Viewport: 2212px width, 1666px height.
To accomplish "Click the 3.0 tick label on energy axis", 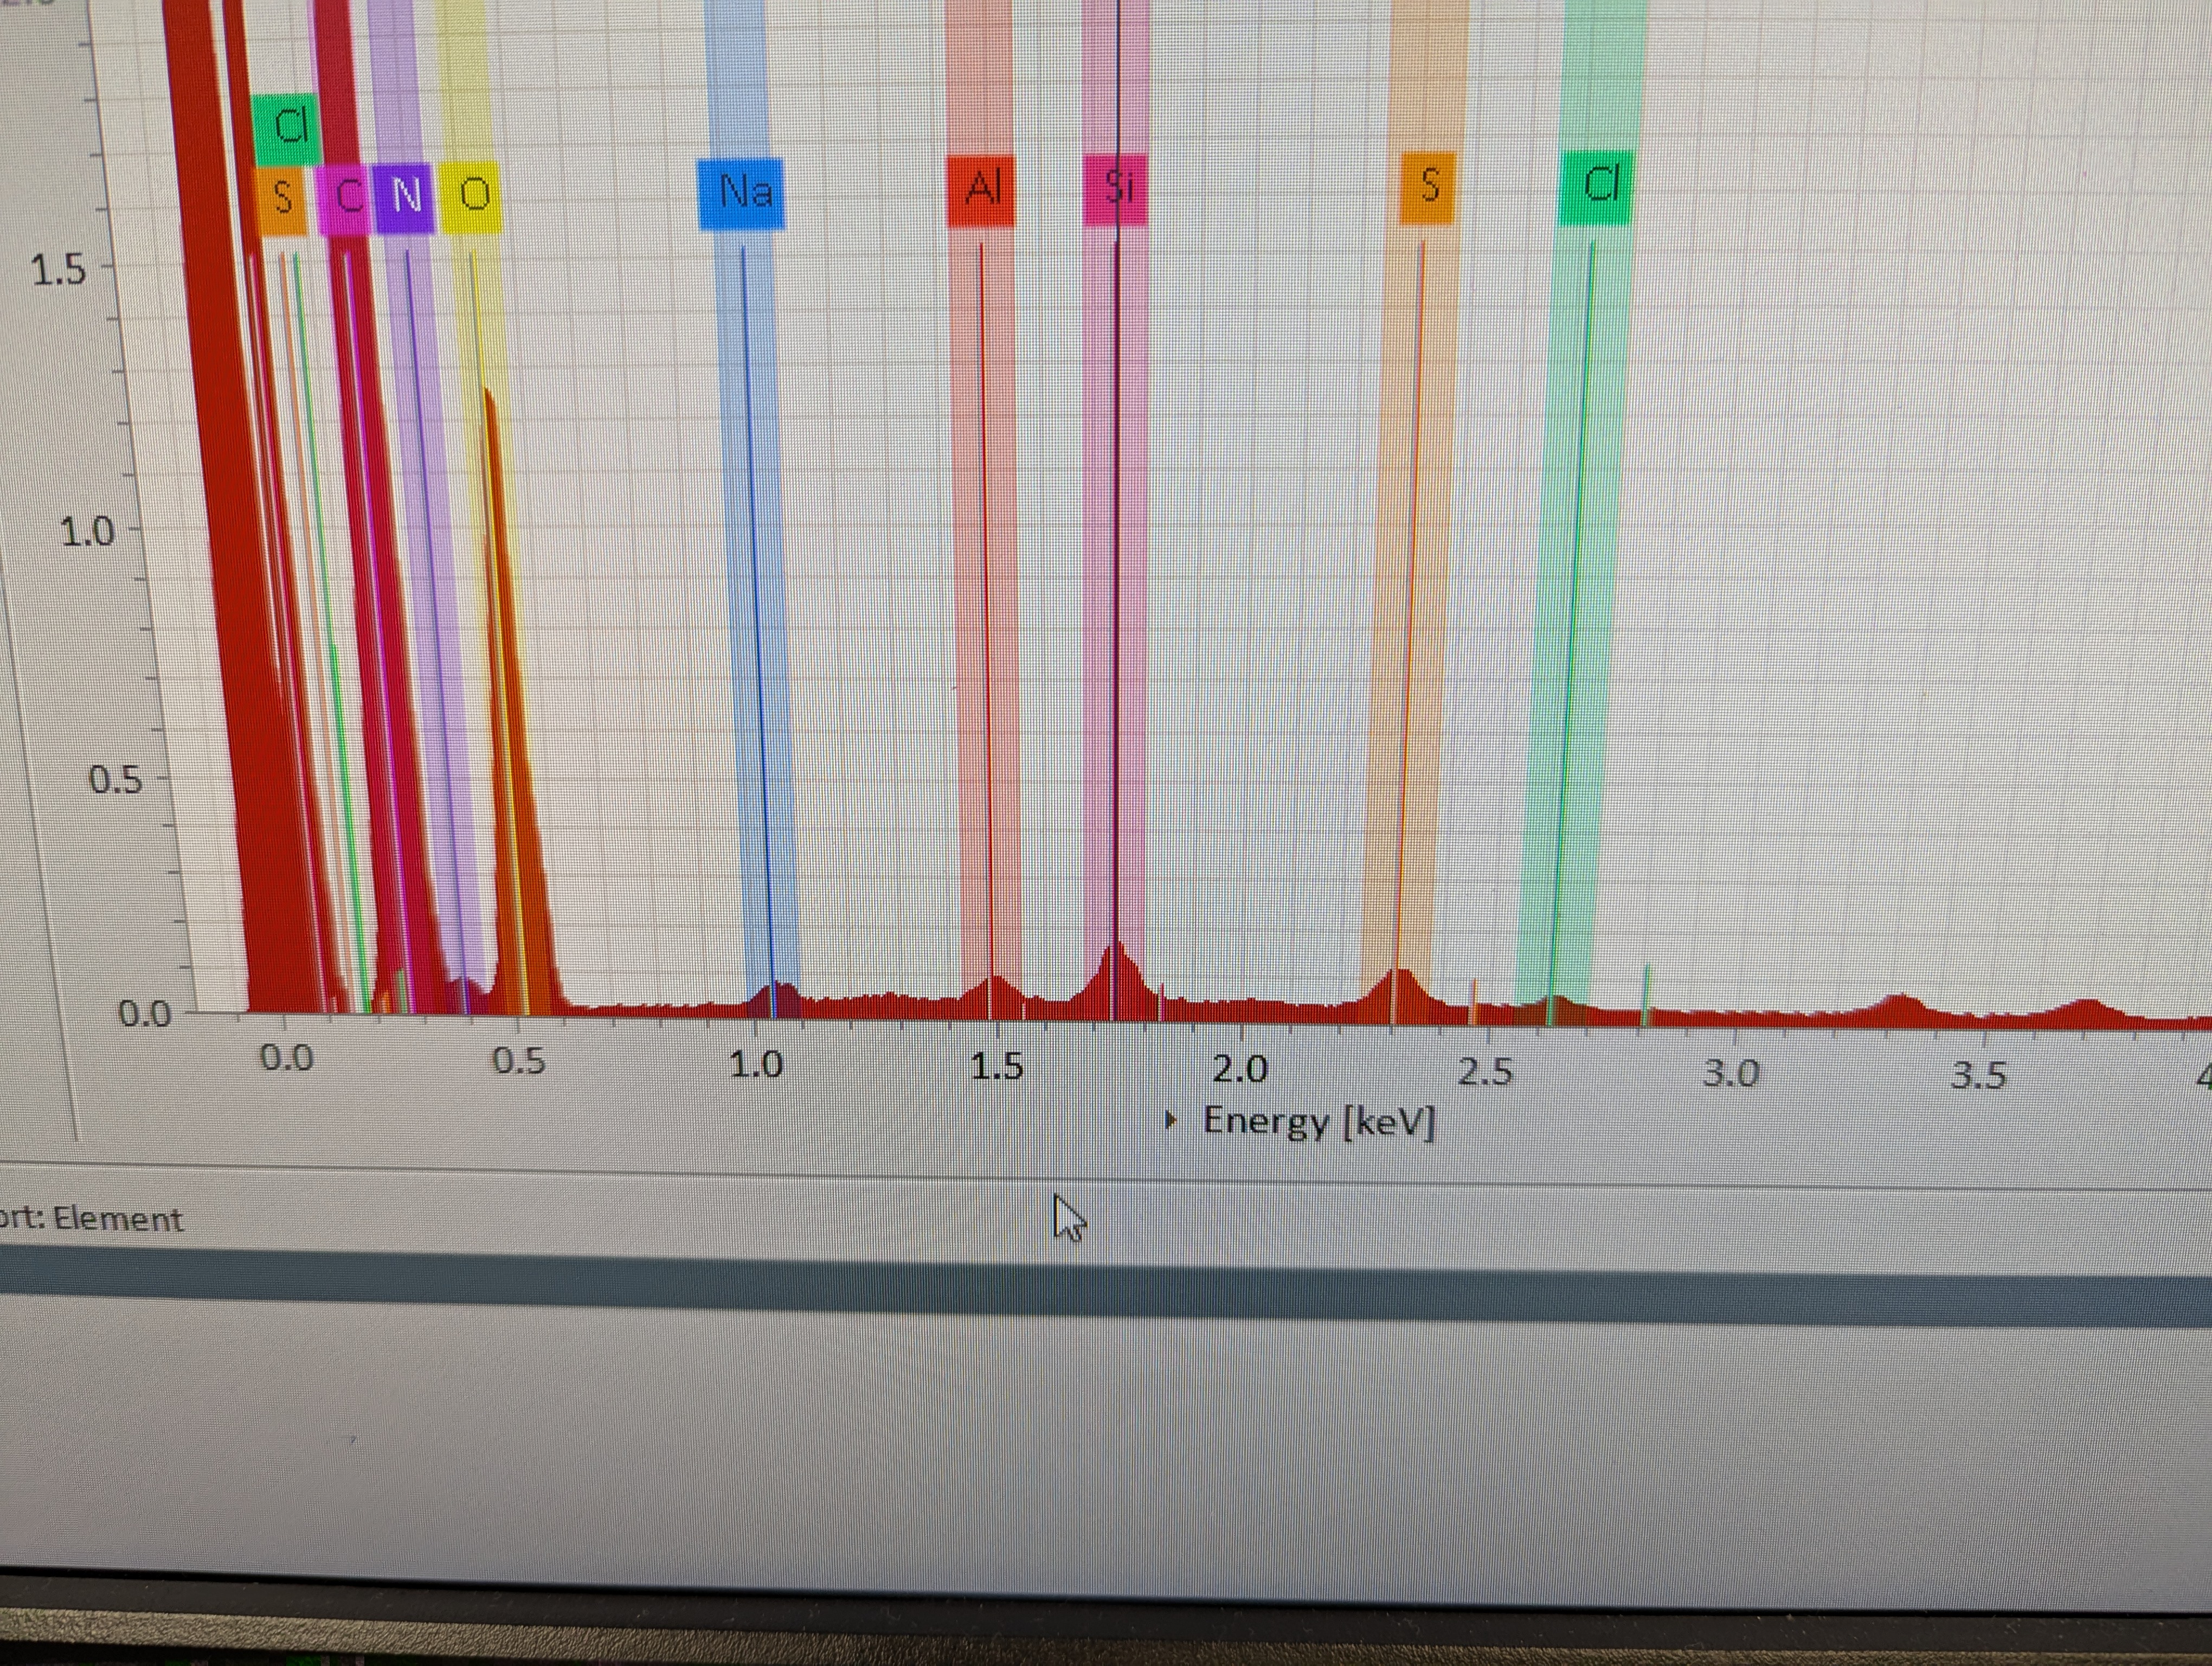I will (x=1731, y=1073).
